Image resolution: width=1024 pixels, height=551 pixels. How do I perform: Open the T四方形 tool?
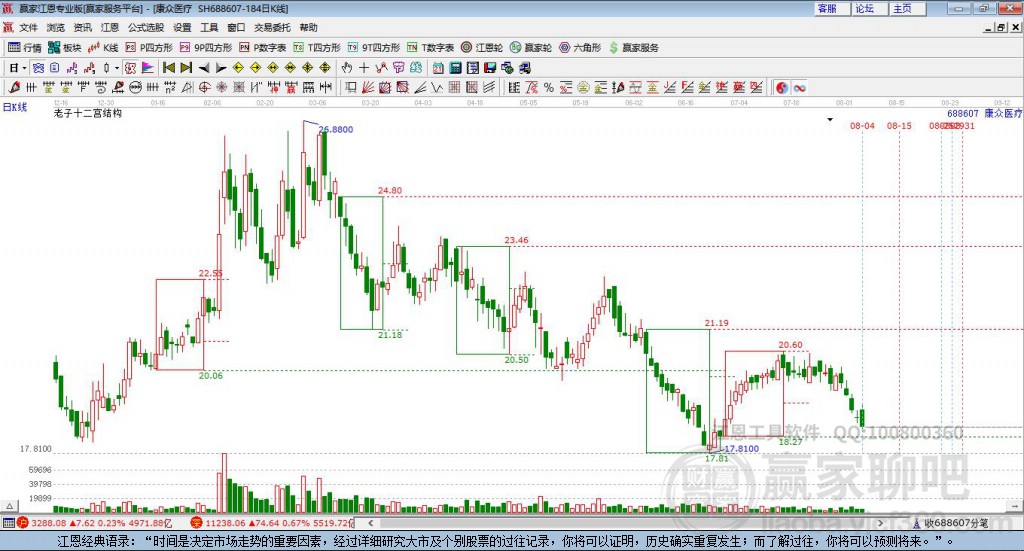click(x=317, y=48)
